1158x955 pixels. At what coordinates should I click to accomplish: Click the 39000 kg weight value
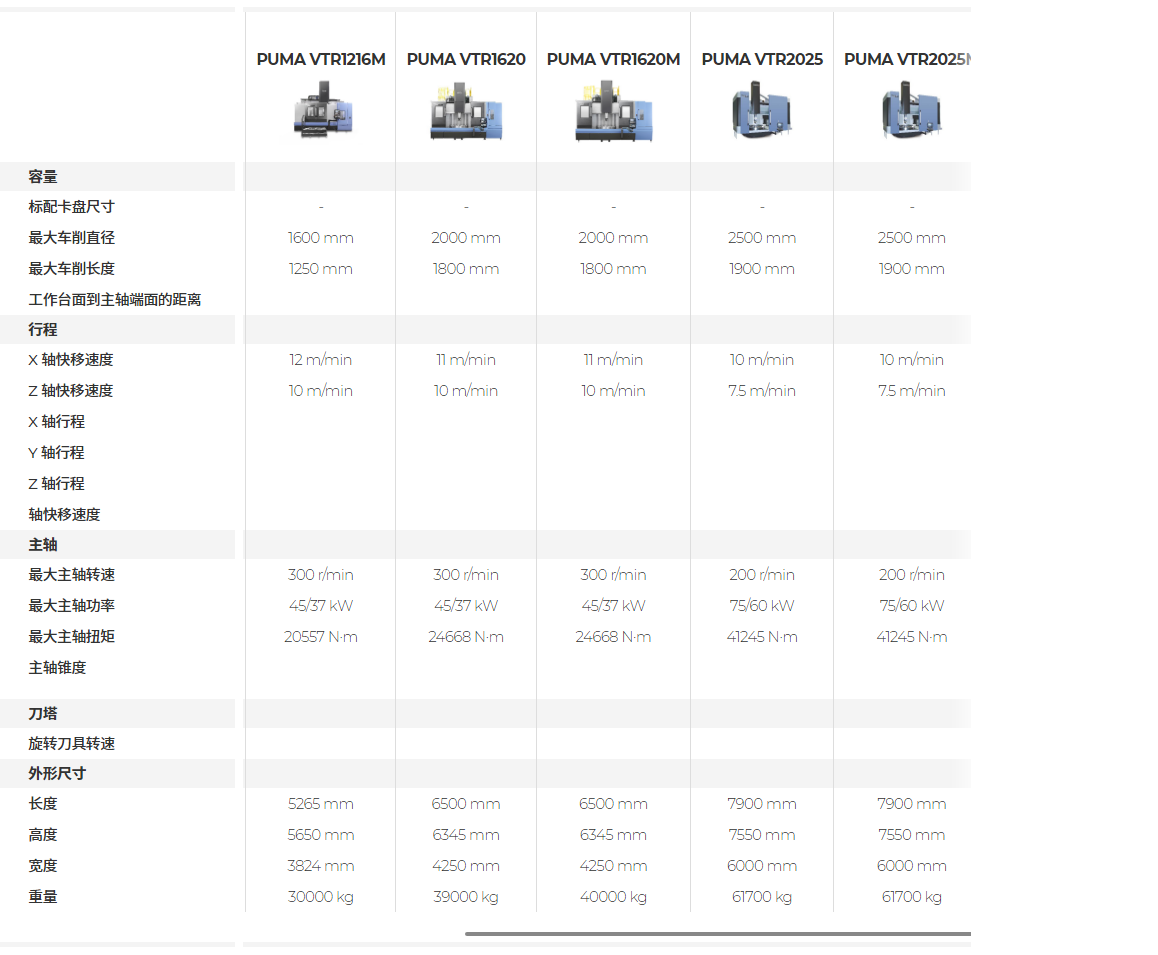tap(466, 897)
